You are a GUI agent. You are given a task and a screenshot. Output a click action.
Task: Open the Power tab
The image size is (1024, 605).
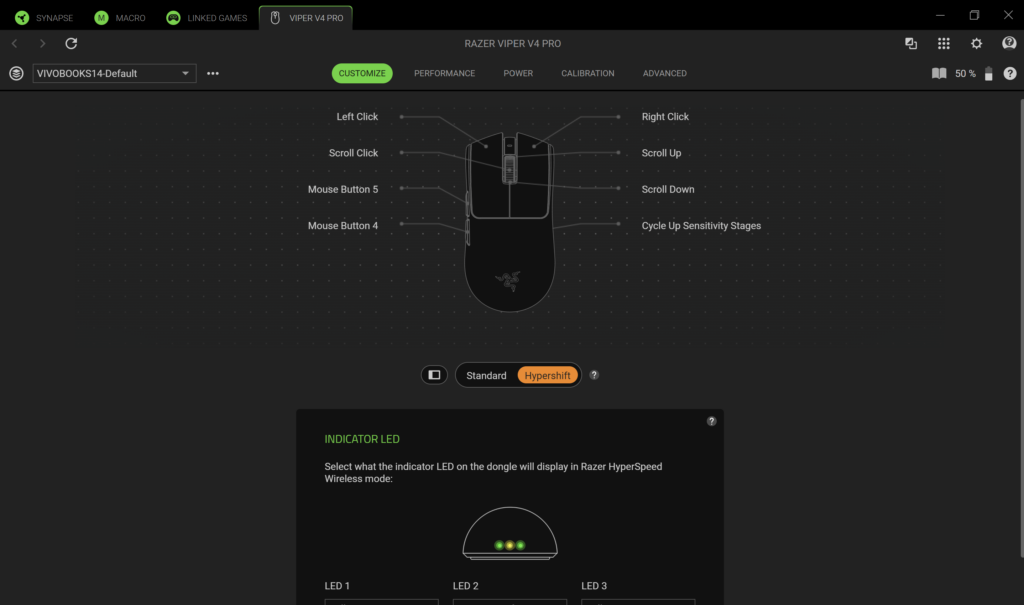[x=518, y=73]
